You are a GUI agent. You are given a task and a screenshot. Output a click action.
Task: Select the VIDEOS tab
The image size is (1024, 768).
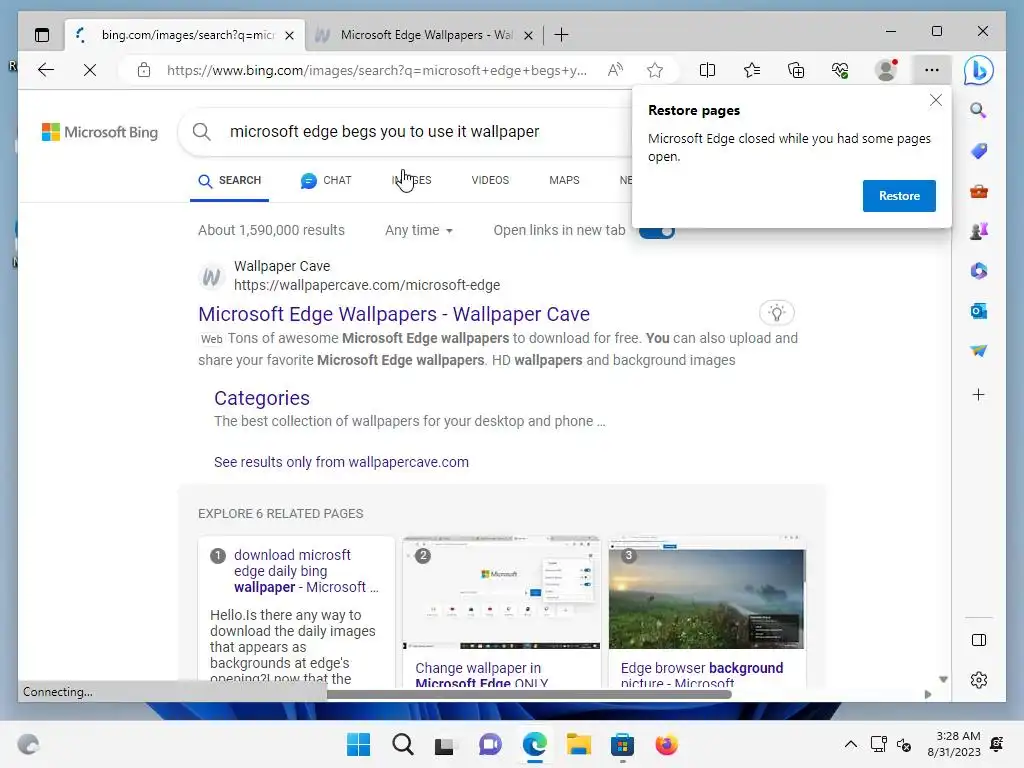490,180
